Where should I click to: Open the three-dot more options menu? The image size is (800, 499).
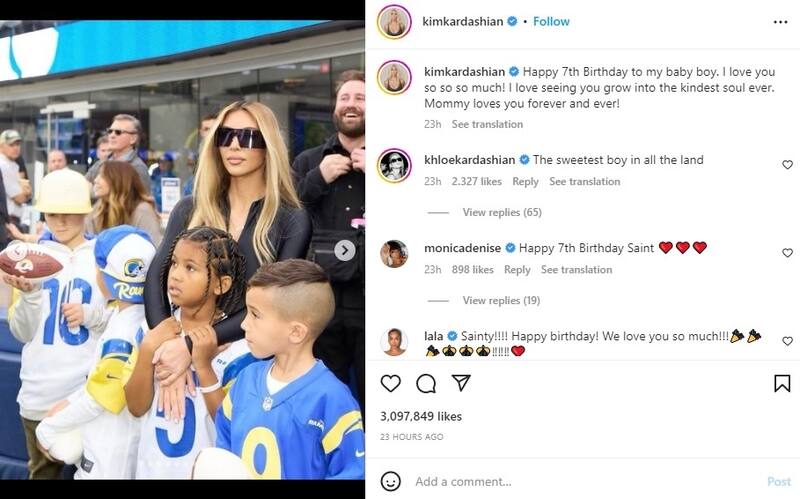point(780,22)
